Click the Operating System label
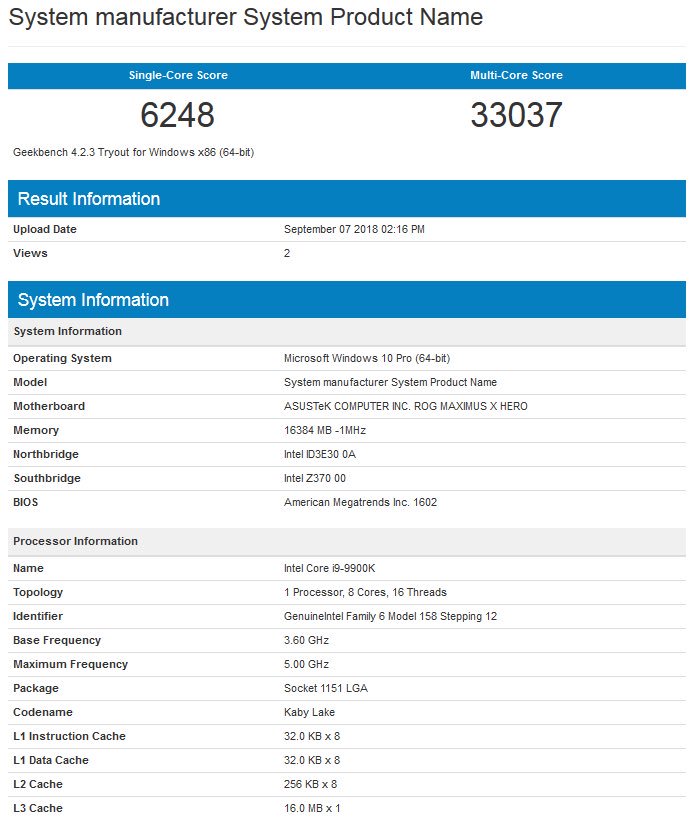Viewport: 689px width, 832px height. click(x=62, y=358)
